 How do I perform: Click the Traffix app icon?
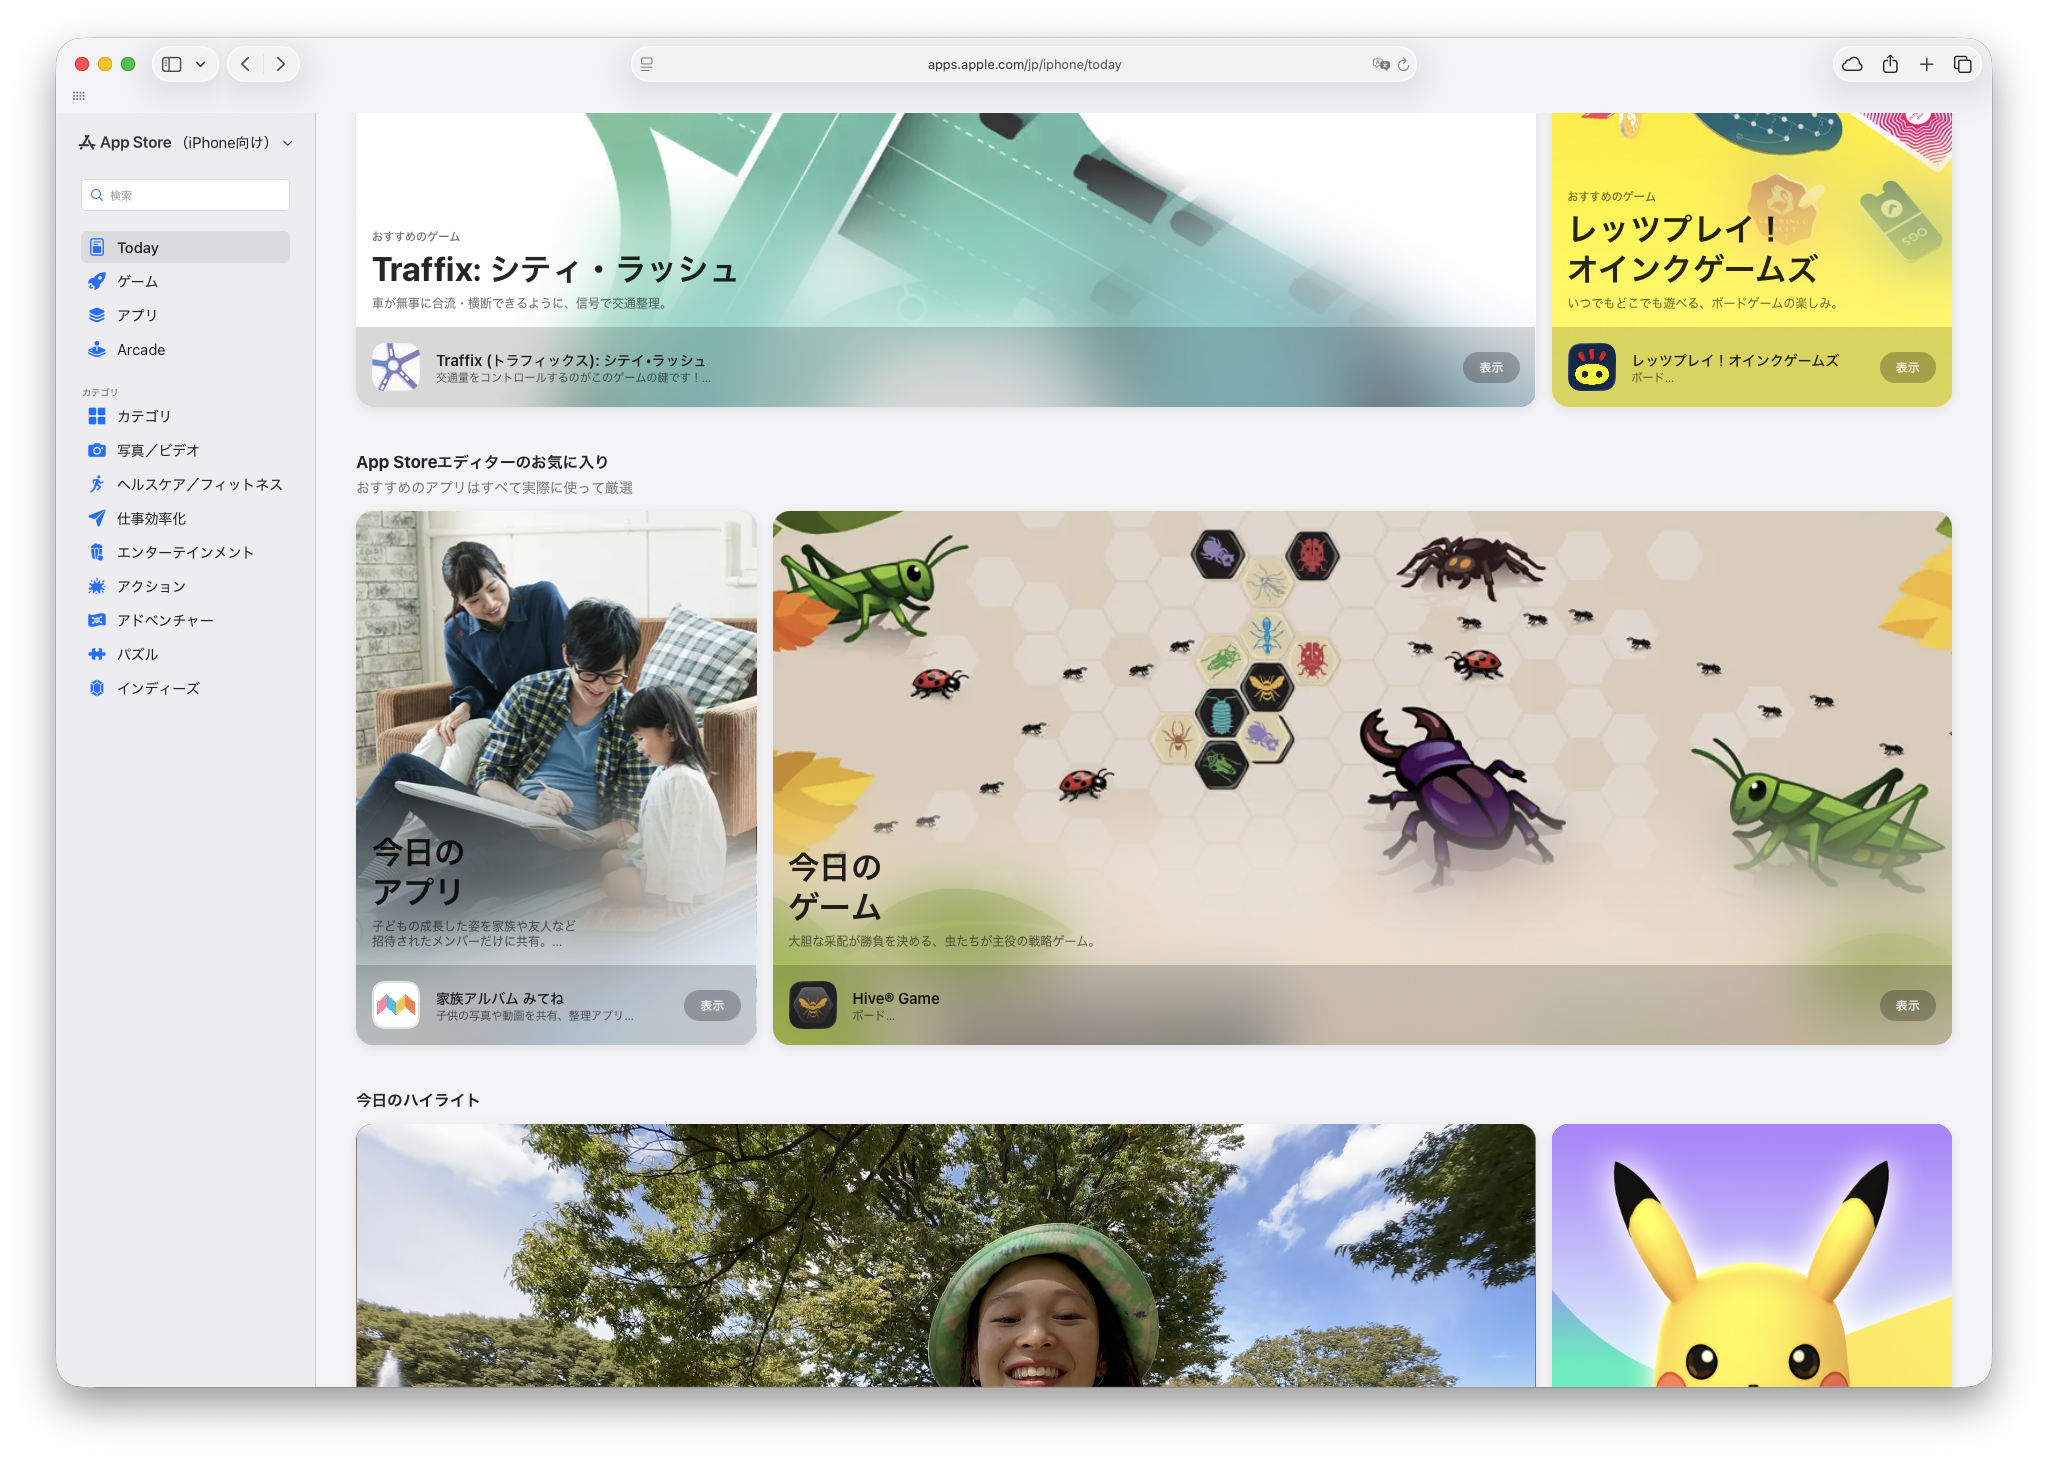click(x=396, y=367)
